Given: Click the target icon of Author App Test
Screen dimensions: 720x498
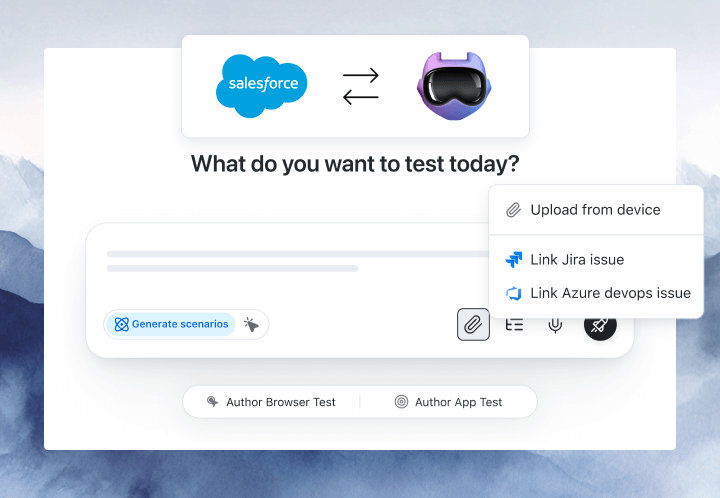Looking at the screenshot, I should [x=401, y=402].
